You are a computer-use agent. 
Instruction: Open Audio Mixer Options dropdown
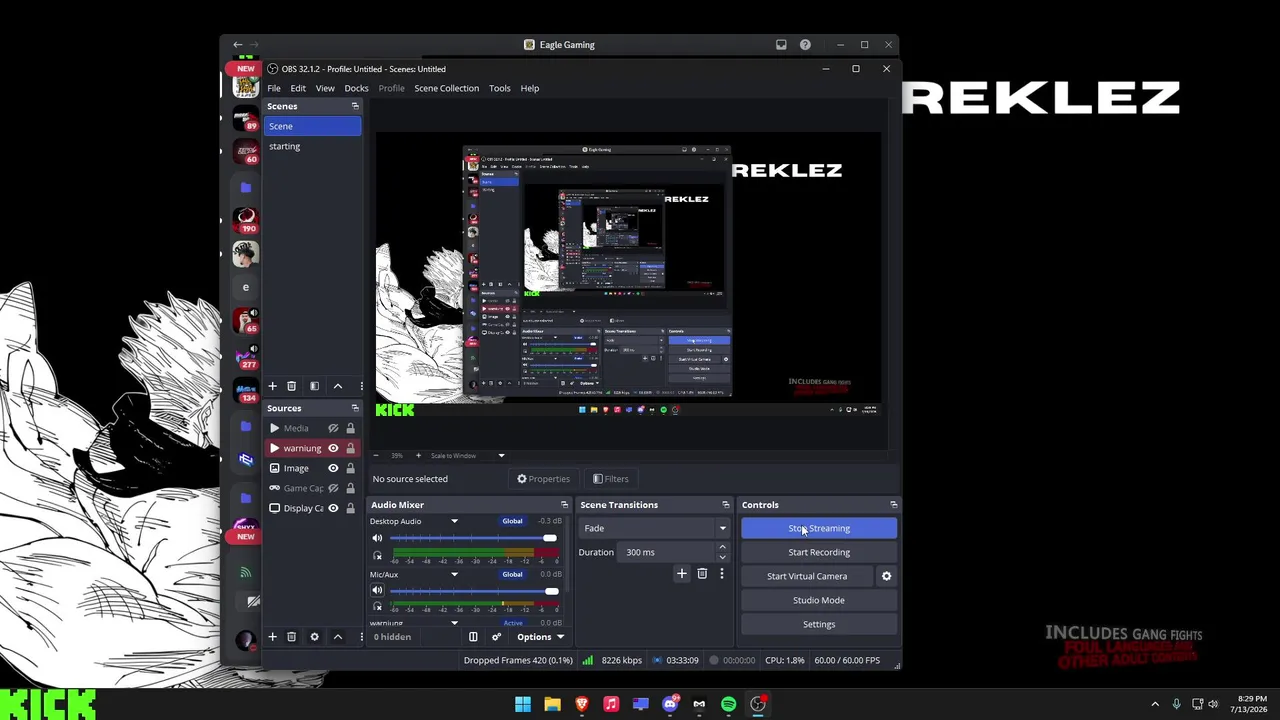click(540, 637)
